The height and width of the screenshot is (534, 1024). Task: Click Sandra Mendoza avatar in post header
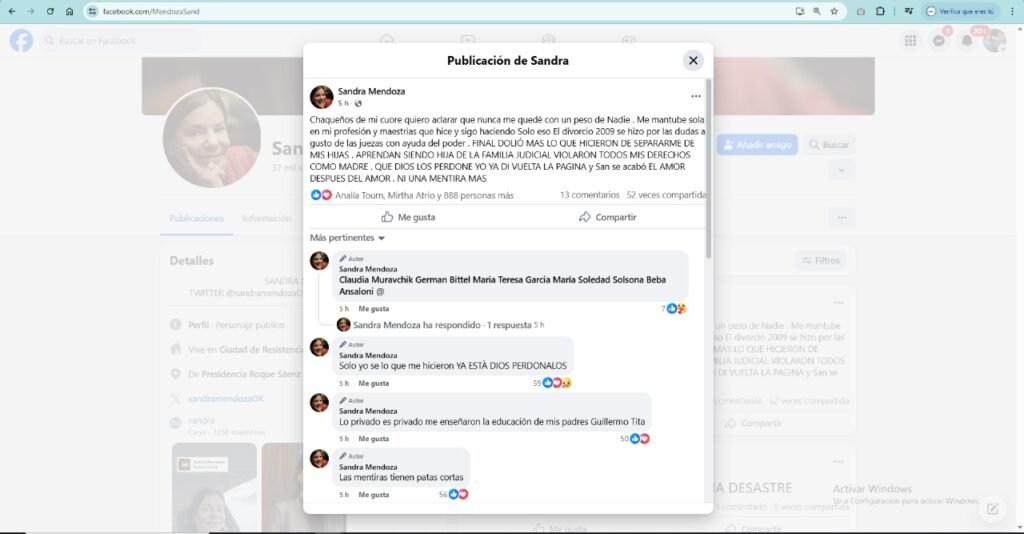(321, 97)
